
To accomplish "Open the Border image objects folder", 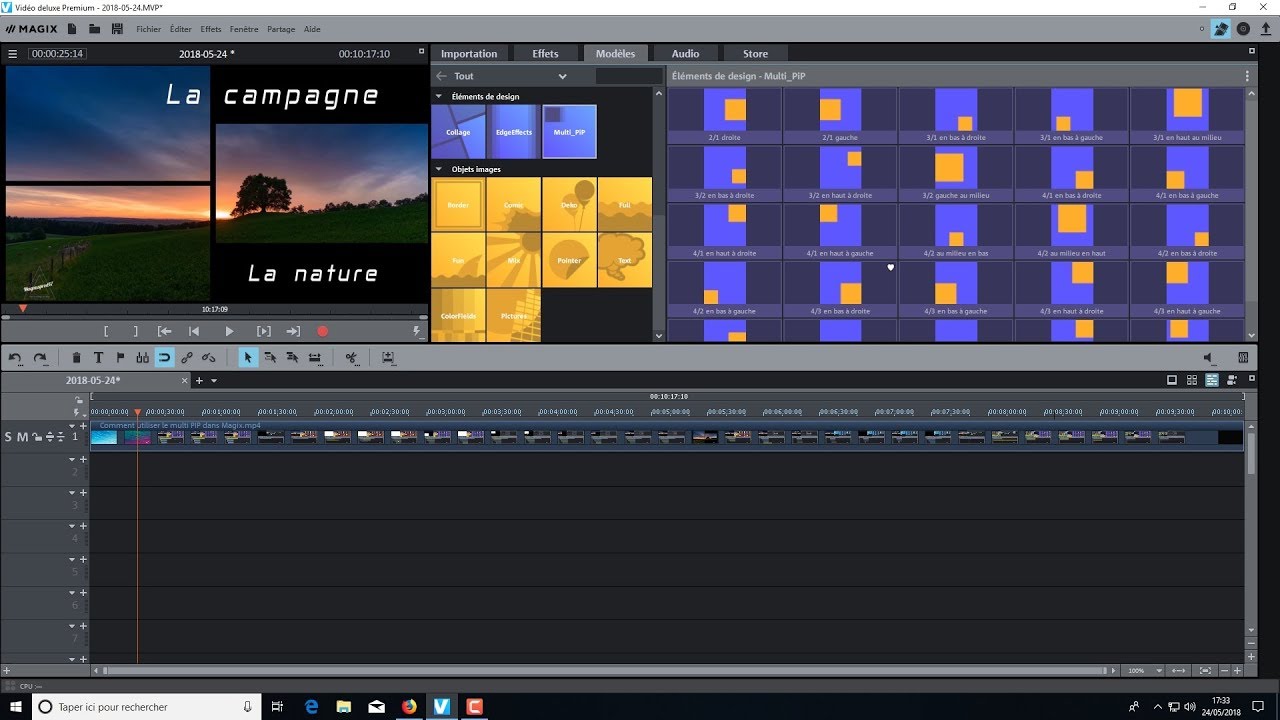I will [458, 205].
